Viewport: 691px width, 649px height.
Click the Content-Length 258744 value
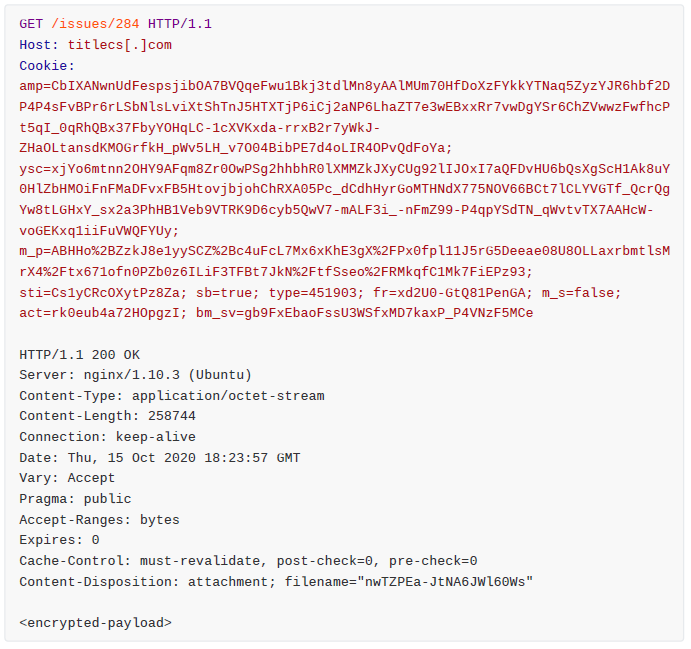coord(172,416)
